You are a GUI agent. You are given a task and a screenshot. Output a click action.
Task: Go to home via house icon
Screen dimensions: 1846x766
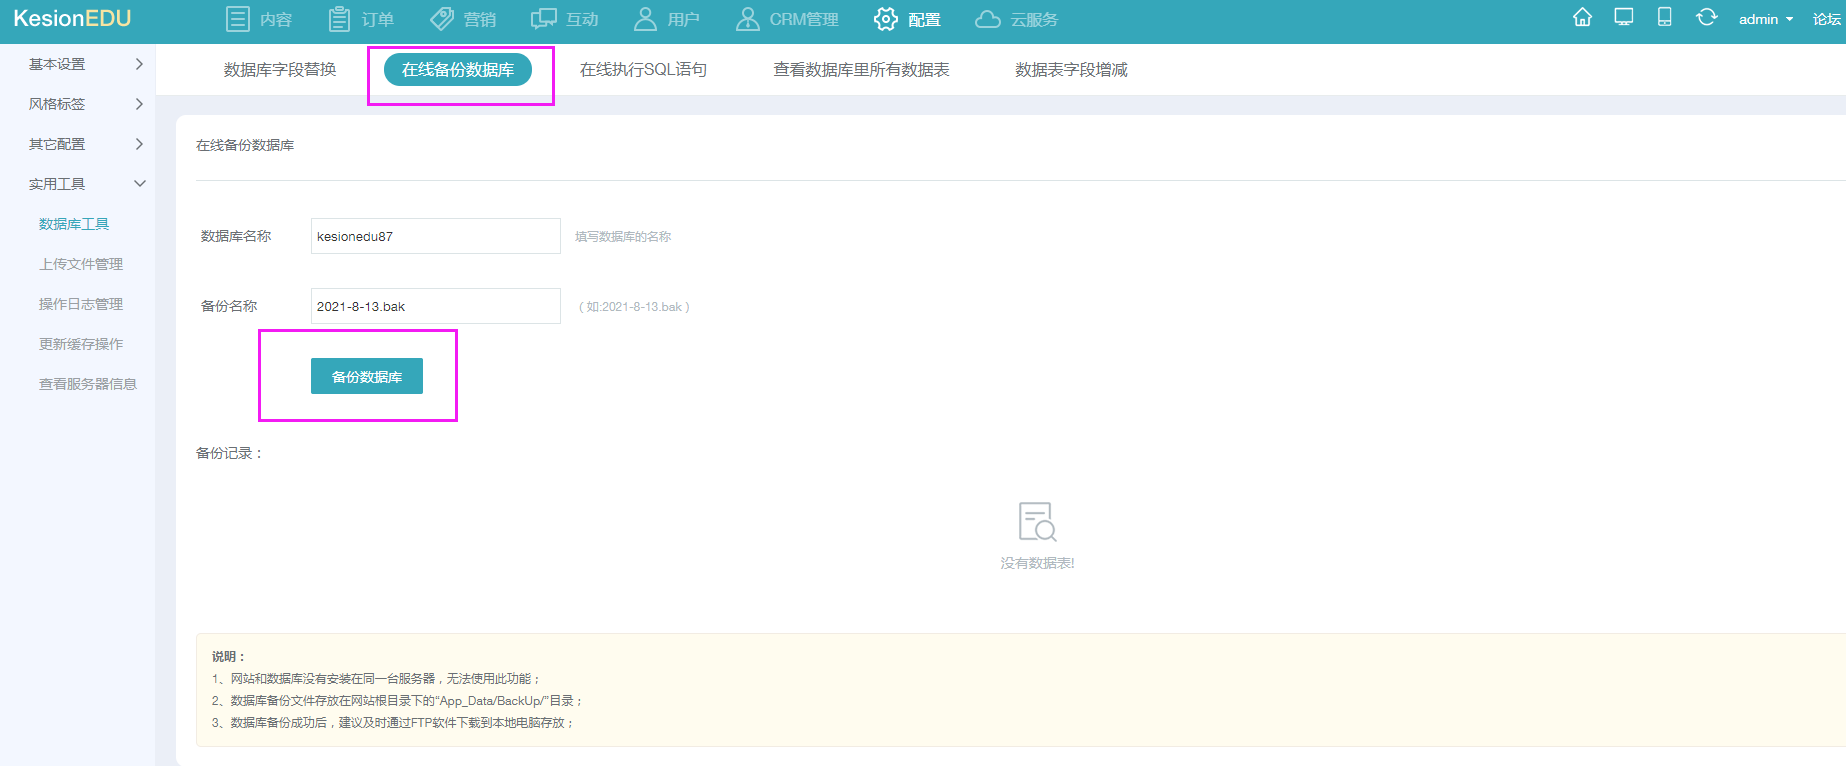click(x=1582, y=17)
